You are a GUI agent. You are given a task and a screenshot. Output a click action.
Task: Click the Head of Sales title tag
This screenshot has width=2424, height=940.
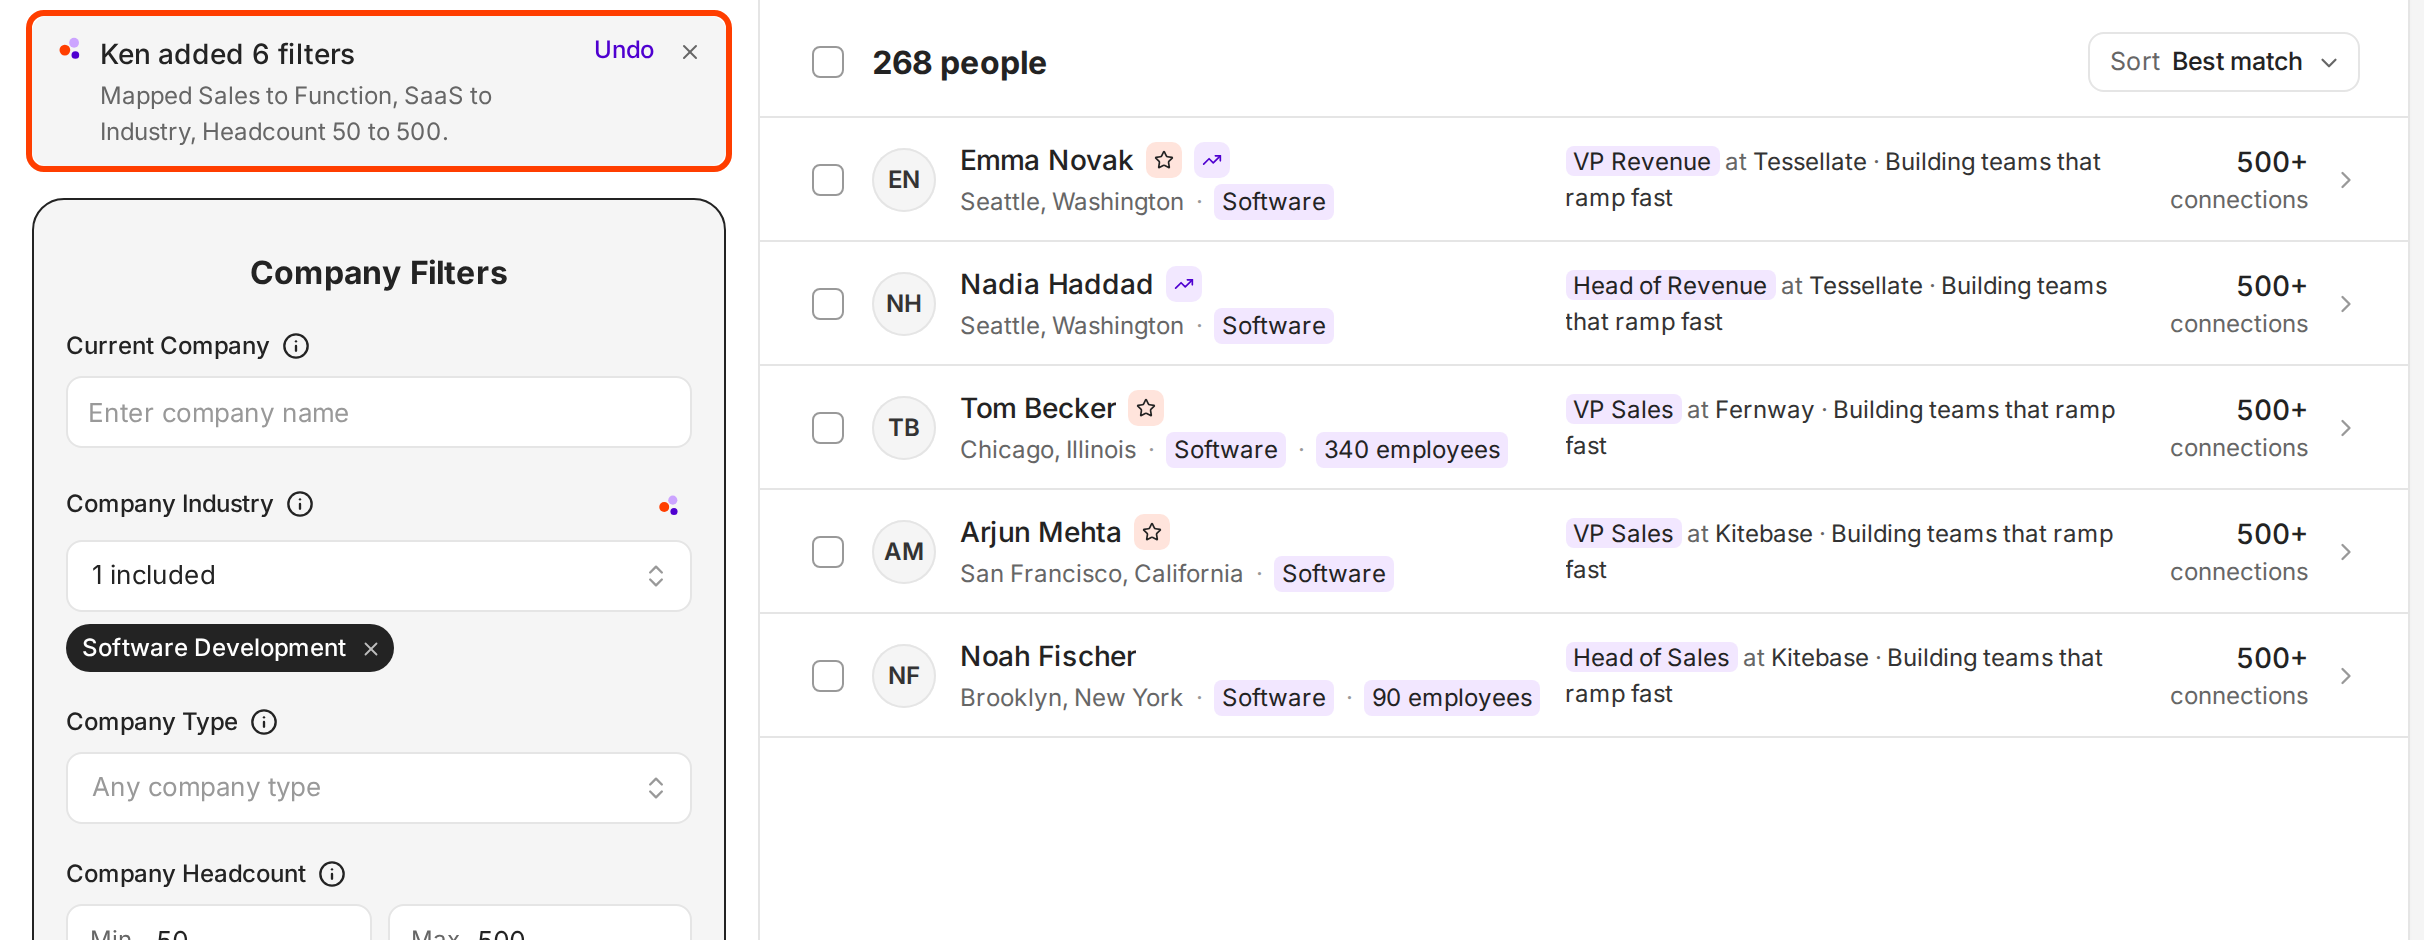[1651, 658]
